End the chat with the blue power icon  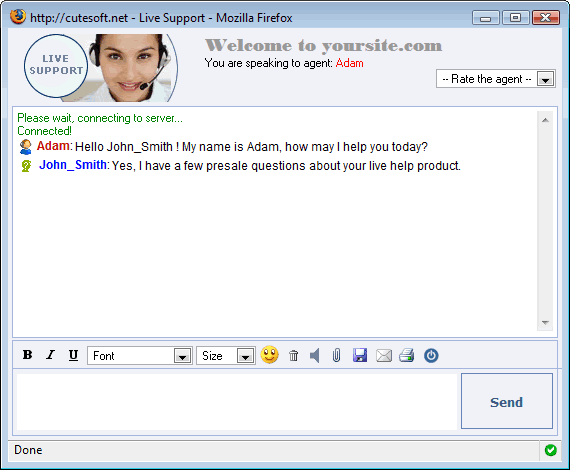coord(431,355)
